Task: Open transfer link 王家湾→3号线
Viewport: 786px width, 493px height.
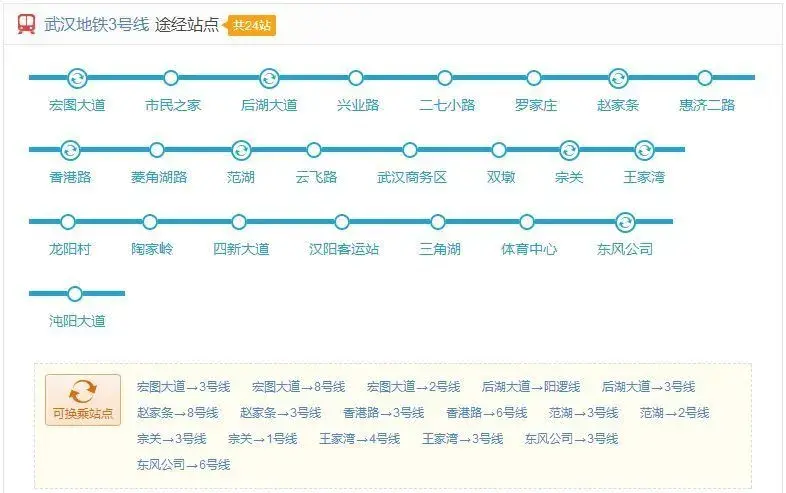Action: point(463,439)
